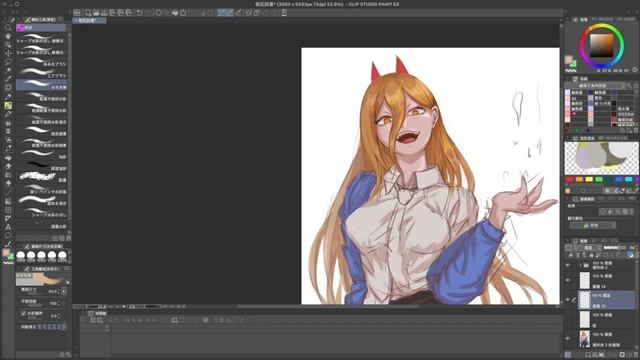Select the 2000 brush size preset
640x360 pixels.
[62, 257]
